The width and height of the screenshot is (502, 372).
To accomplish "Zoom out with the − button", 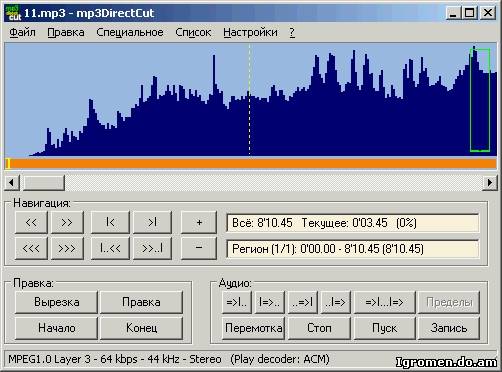I will pyautogui.click(x=199, y=248).
